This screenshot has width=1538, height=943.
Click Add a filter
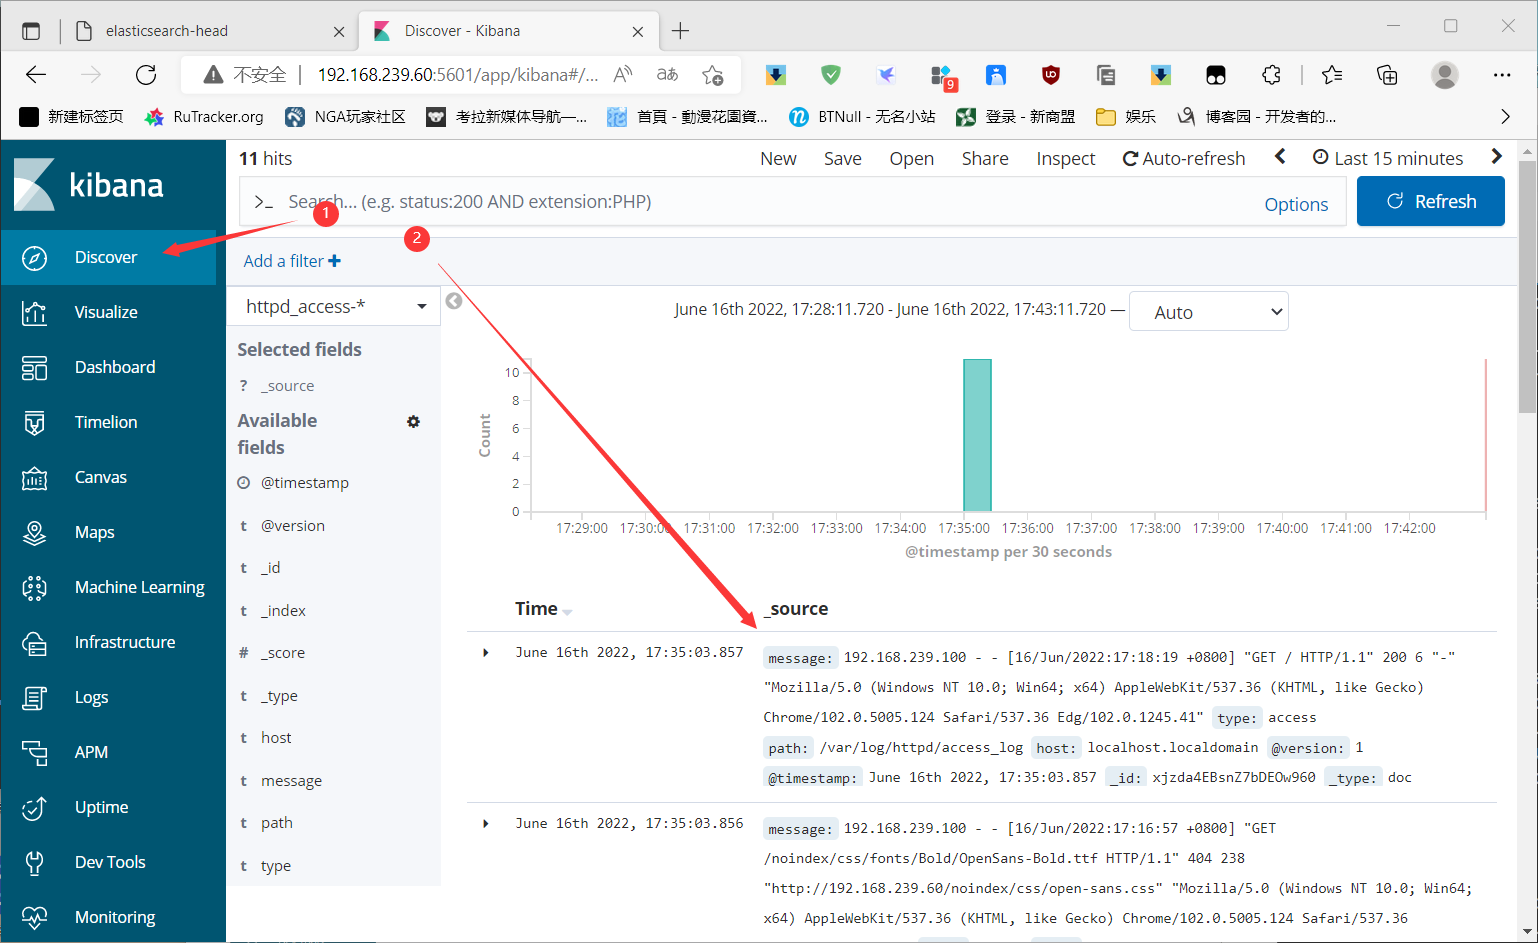[x=292, y=261]
